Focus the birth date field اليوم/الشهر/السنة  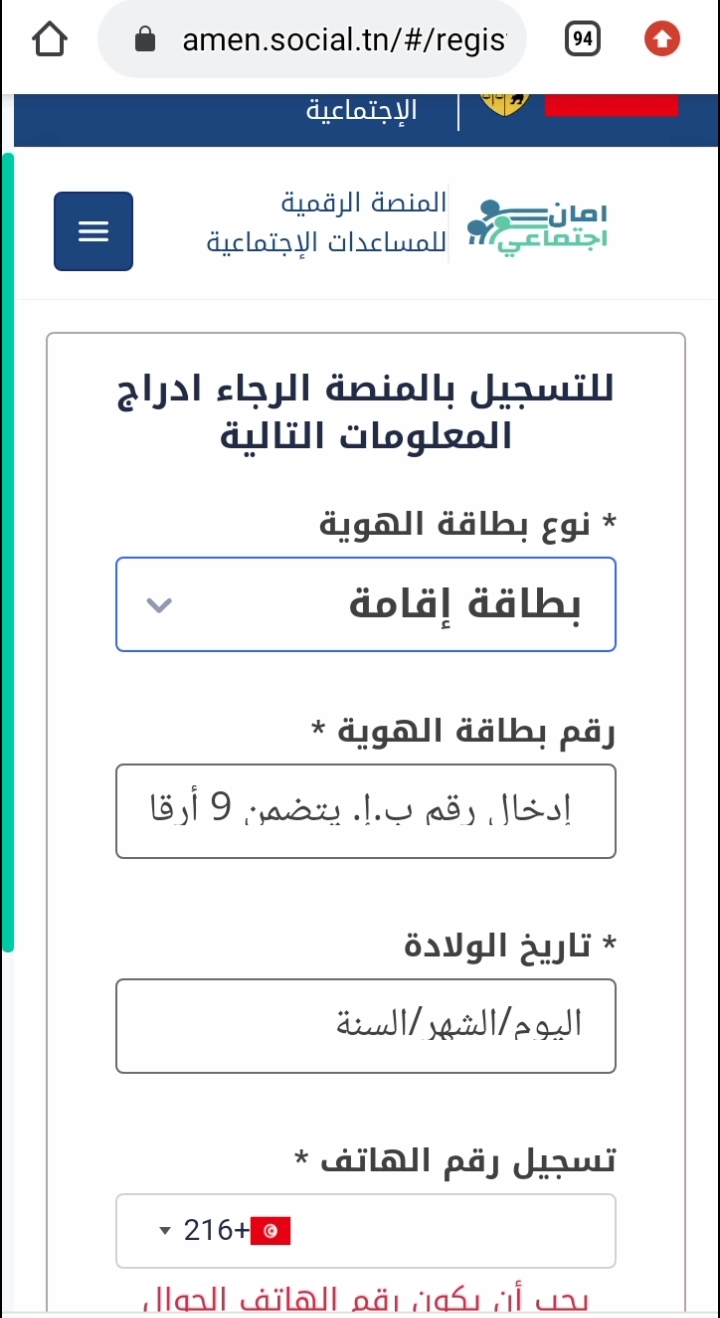pyautogui.click(x=366, y=1026)
